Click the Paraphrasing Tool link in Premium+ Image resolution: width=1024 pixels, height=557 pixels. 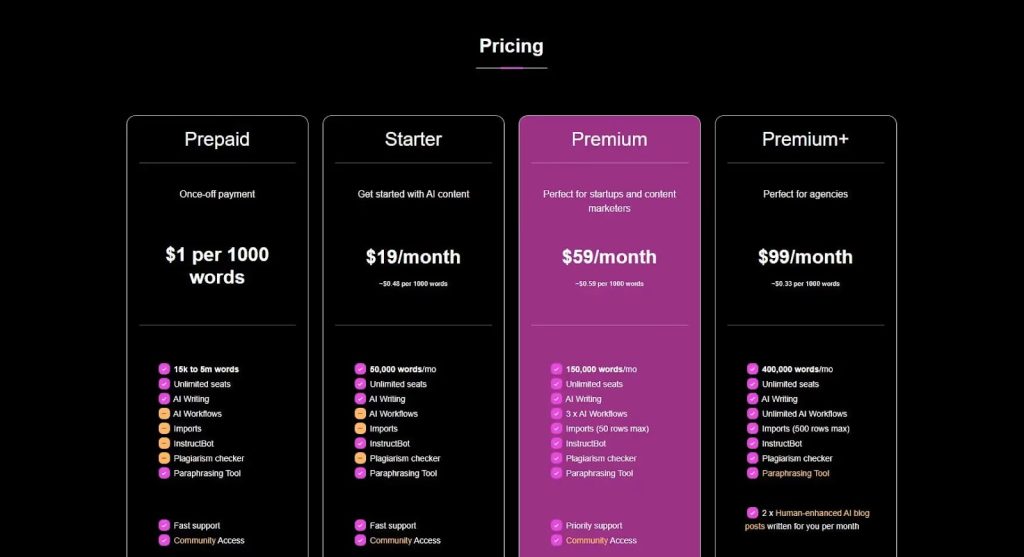point(795,473)
